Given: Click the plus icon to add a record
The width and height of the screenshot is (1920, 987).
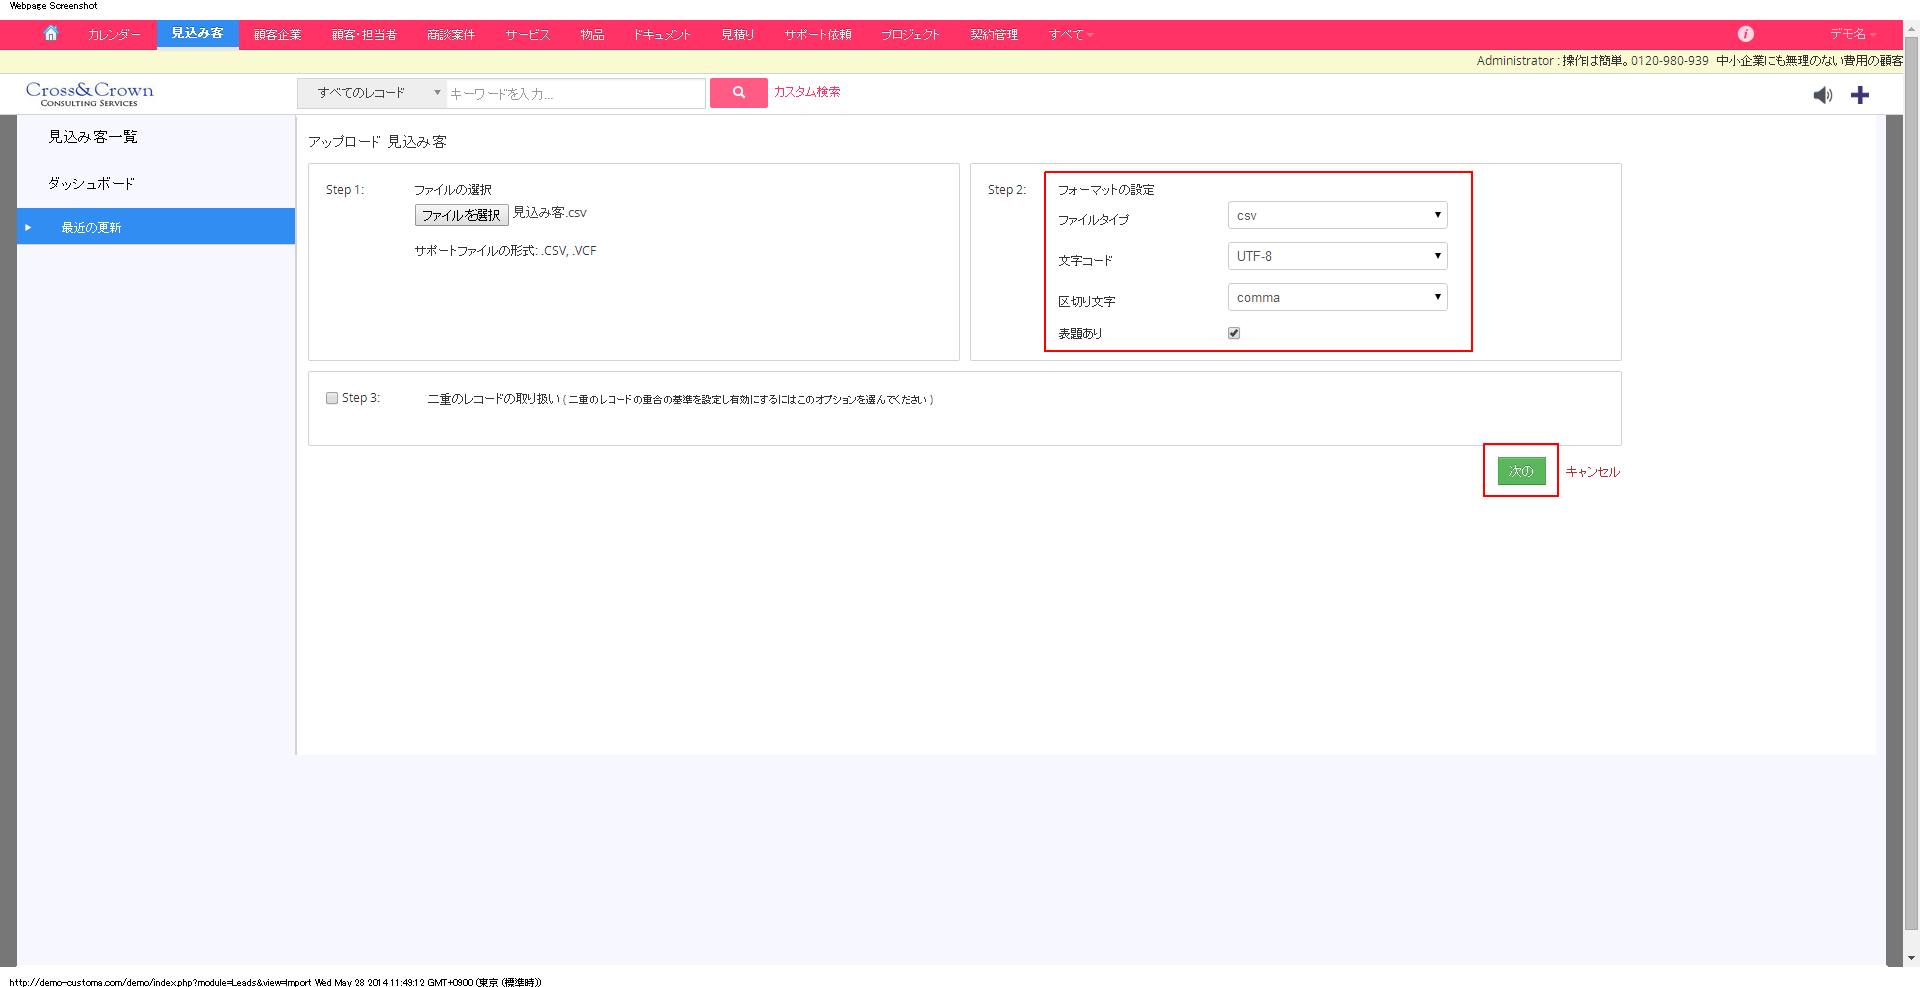Looking at the screenshot, I should click(x=1861, y=95).
